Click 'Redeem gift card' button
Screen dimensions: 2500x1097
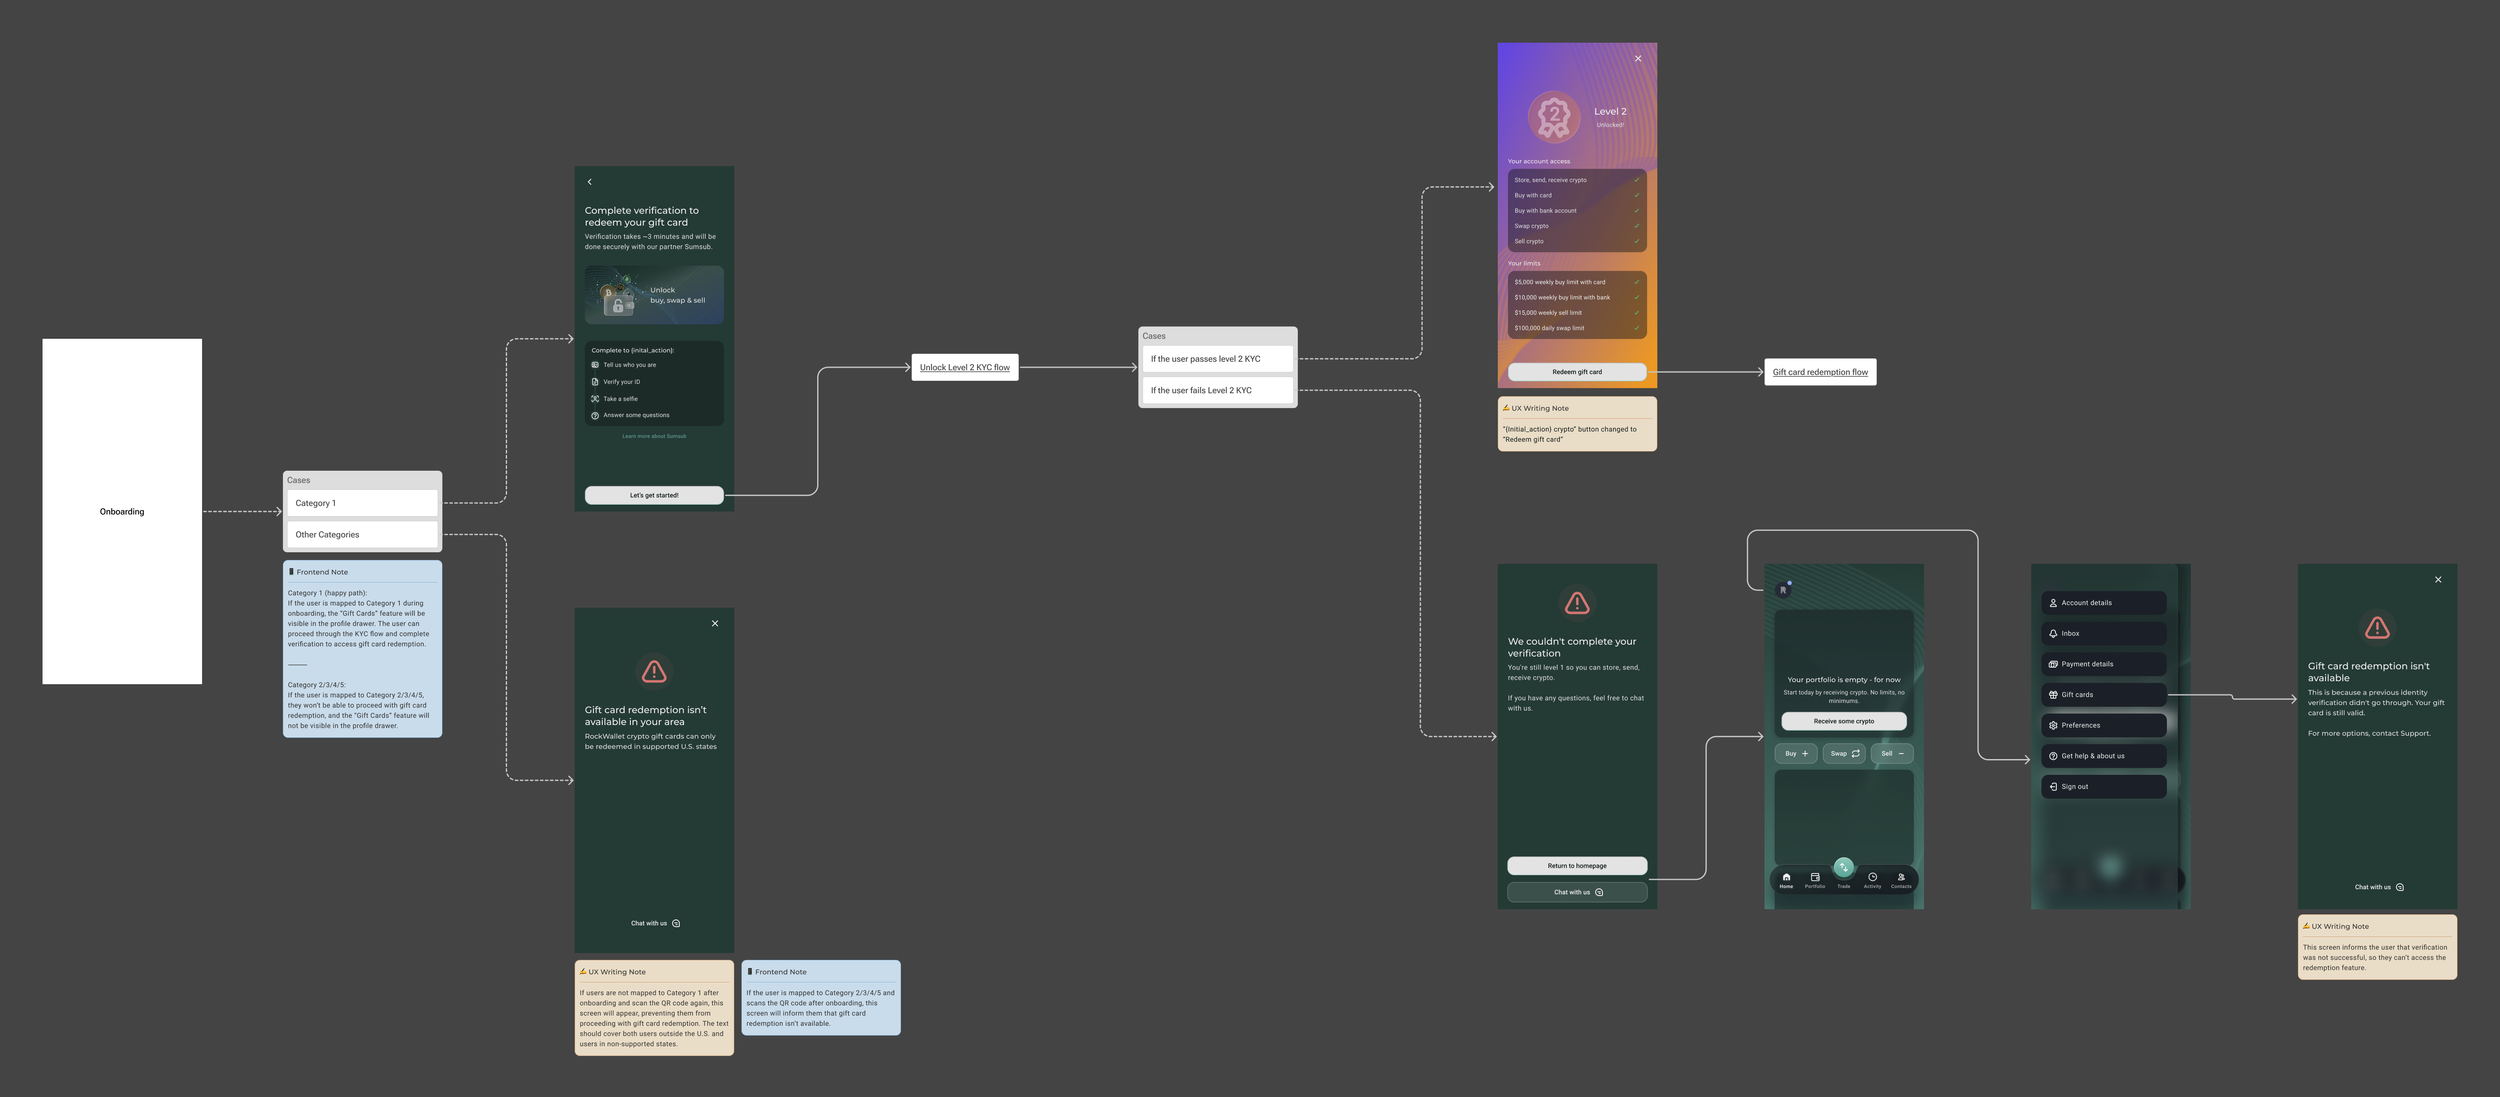(1577, 372)
